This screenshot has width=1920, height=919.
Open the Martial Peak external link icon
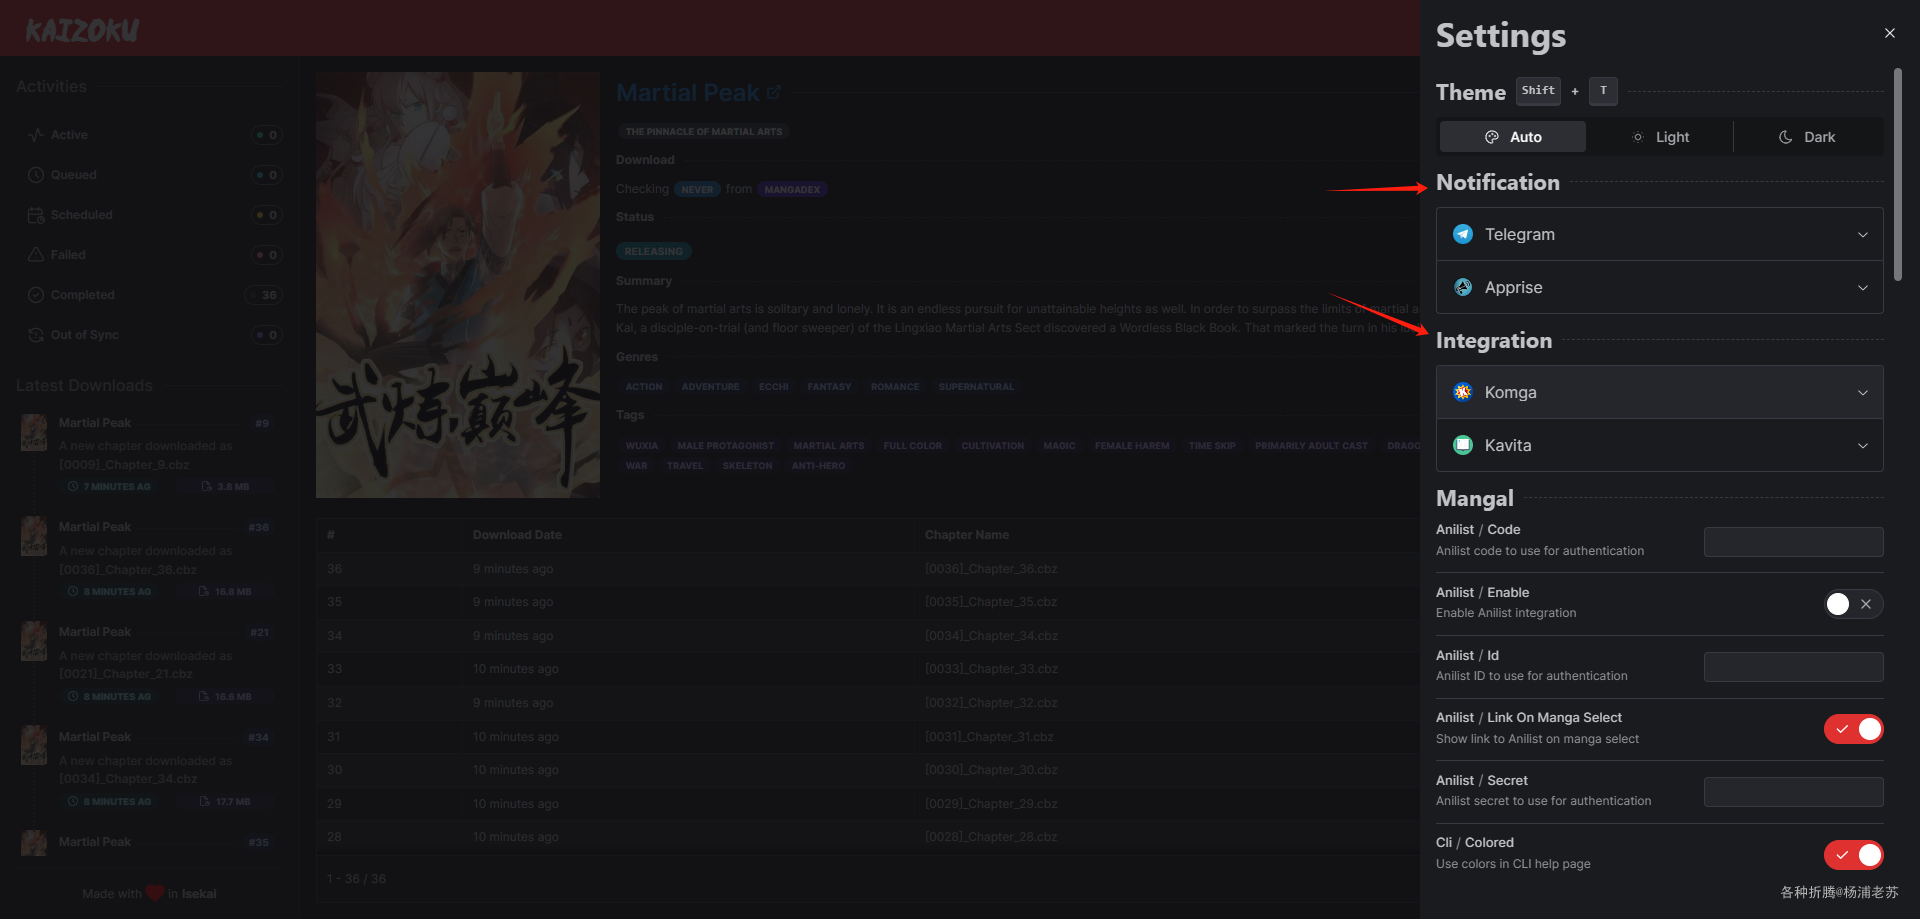(x=774, y=92)
